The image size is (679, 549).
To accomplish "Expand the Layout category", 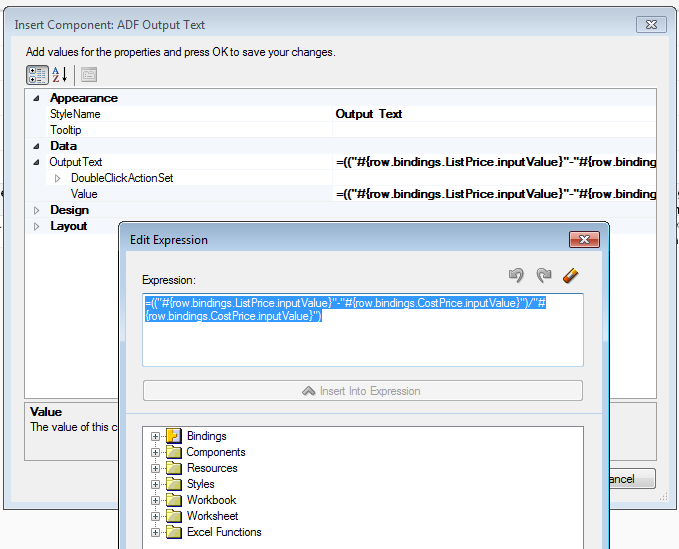I will click(36, 226).
